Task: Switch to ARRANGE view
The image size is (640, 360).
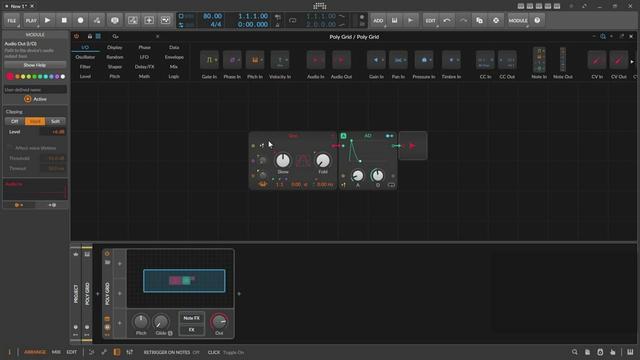Action: click(35, 352)
